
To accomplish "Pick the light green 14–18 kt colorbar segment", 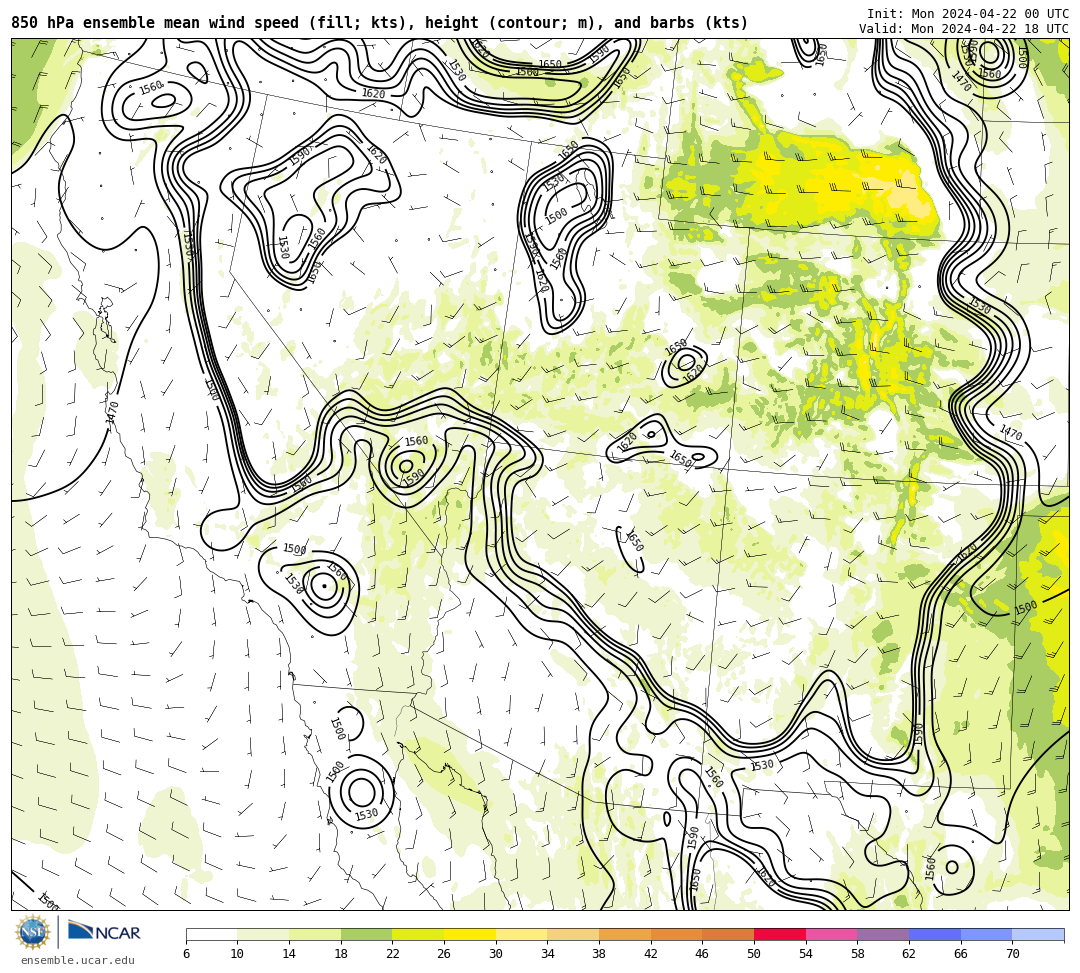I will coord(315,934).
